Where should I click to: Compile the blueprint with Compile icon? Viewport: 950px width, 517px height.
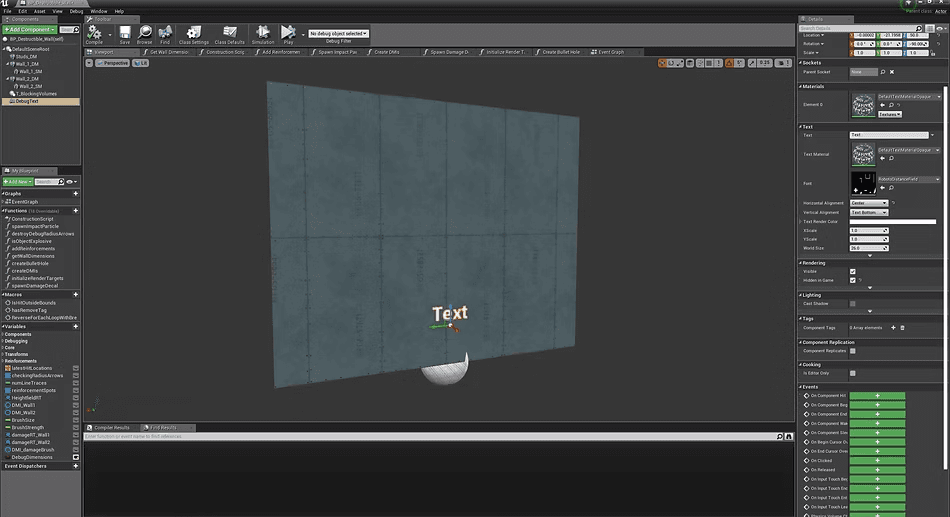[x=95, y=34]
